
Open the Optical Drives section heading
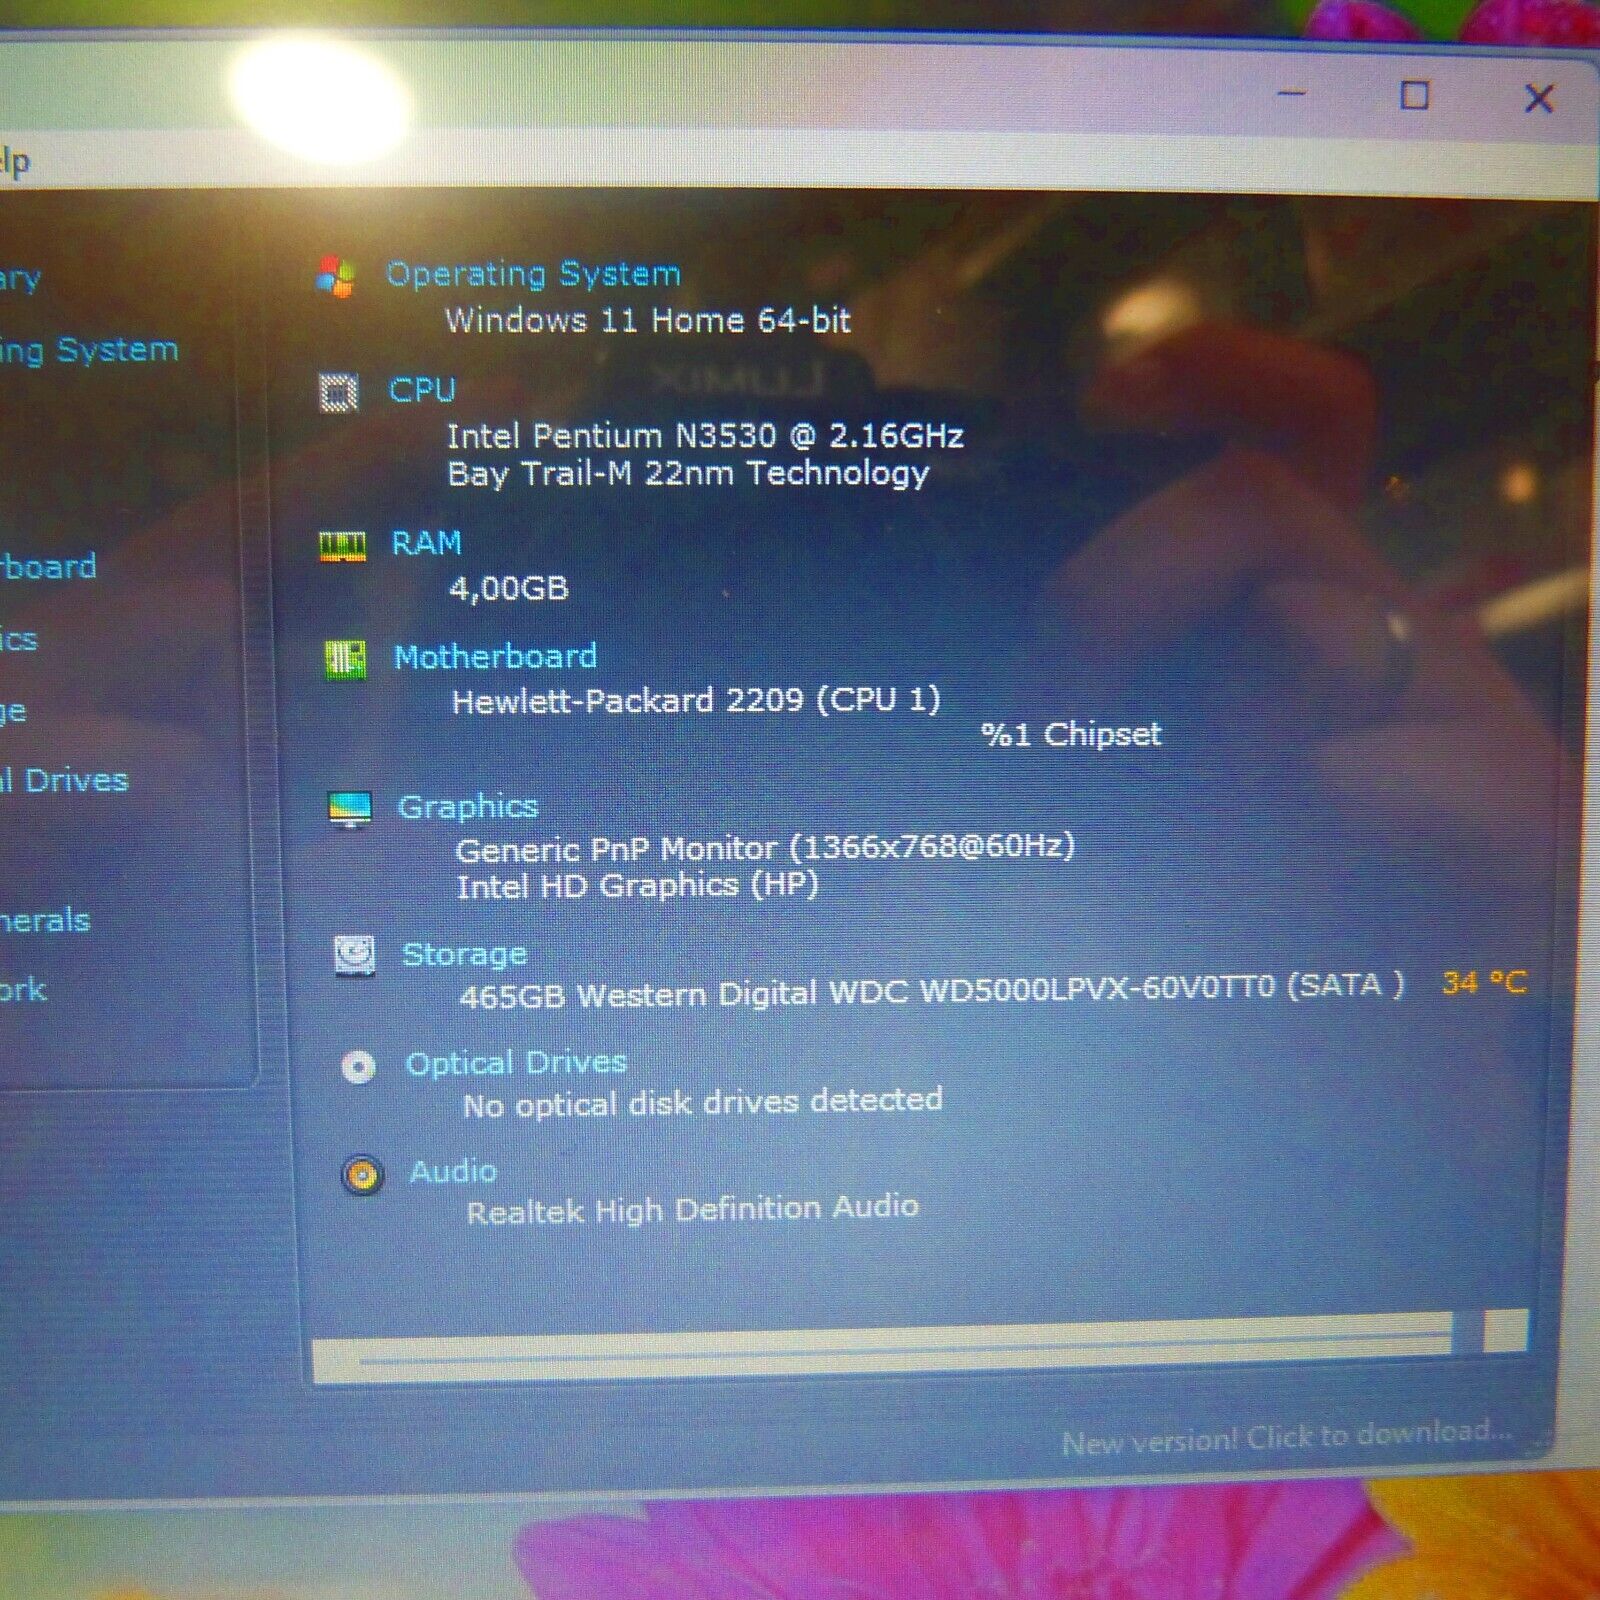point(516,1062)
